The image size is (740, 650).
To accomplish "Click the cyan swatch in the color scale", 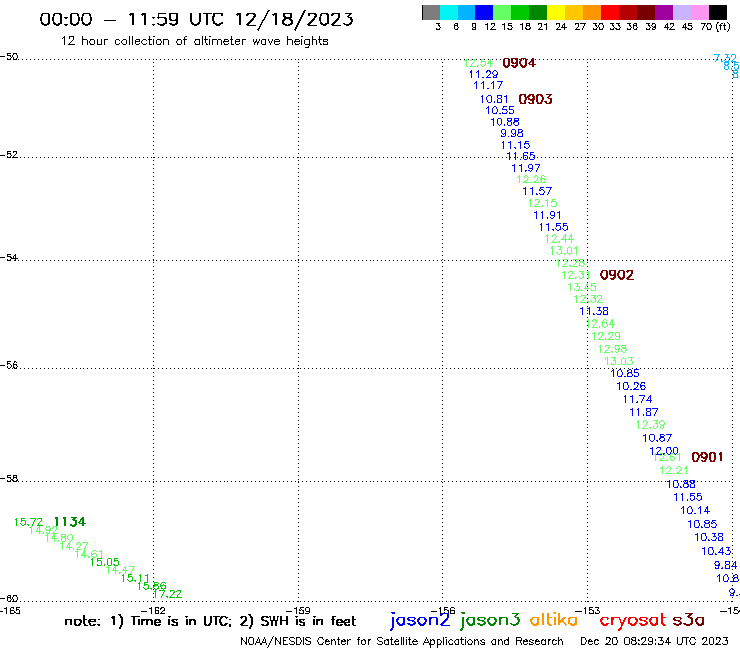I will 449,12.
